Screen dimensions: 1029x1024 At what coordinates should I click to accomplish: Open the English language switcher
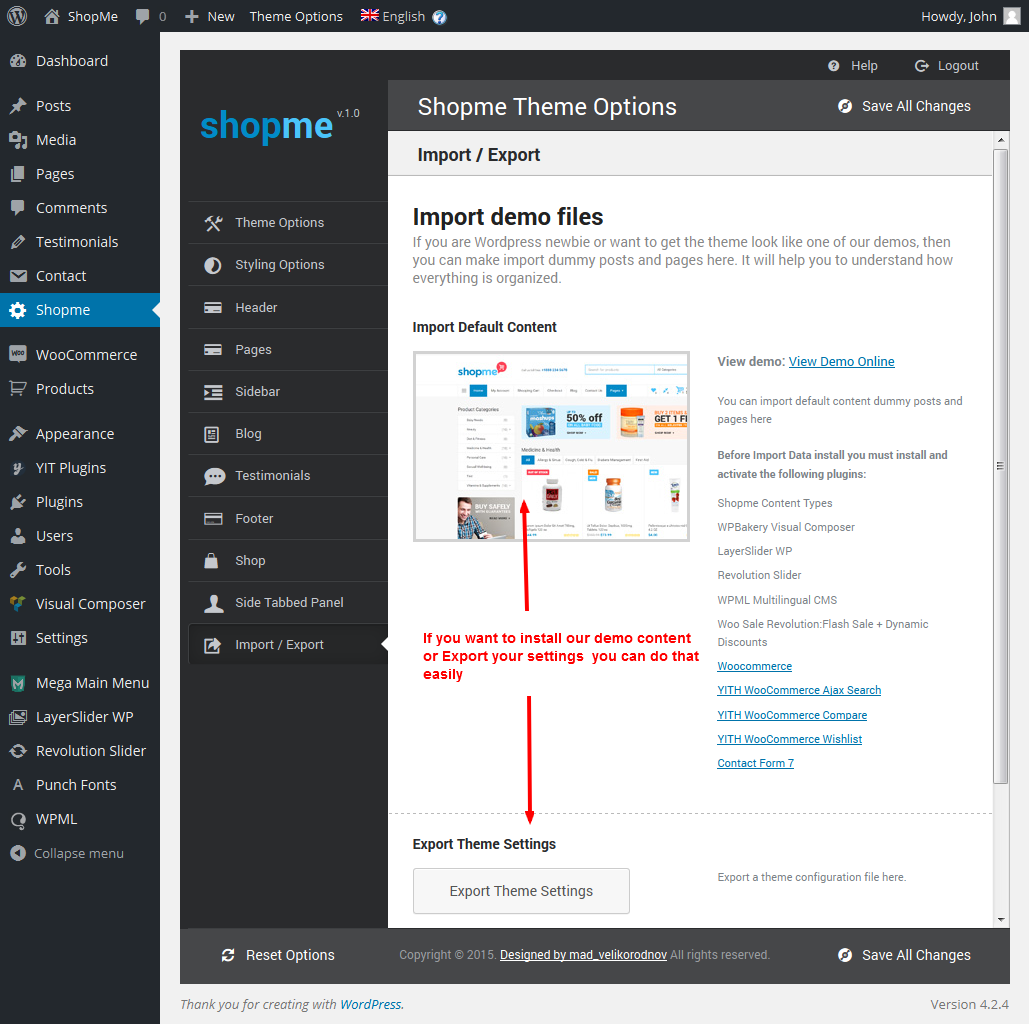tap(393, 16)
